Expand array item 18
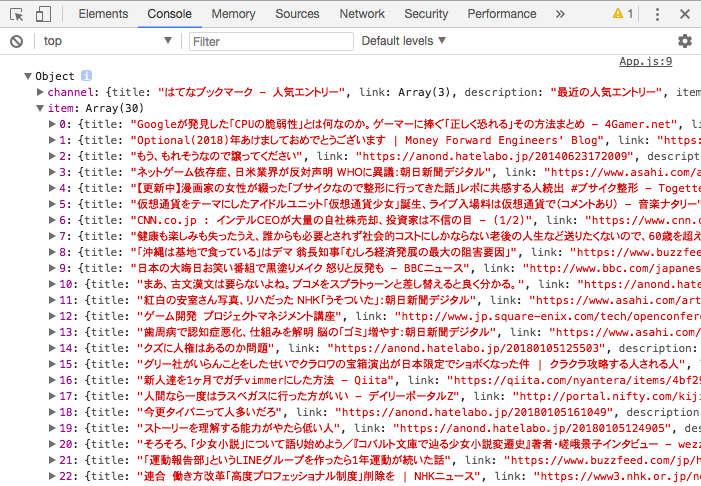701x486 pixels. pos(52,412)
